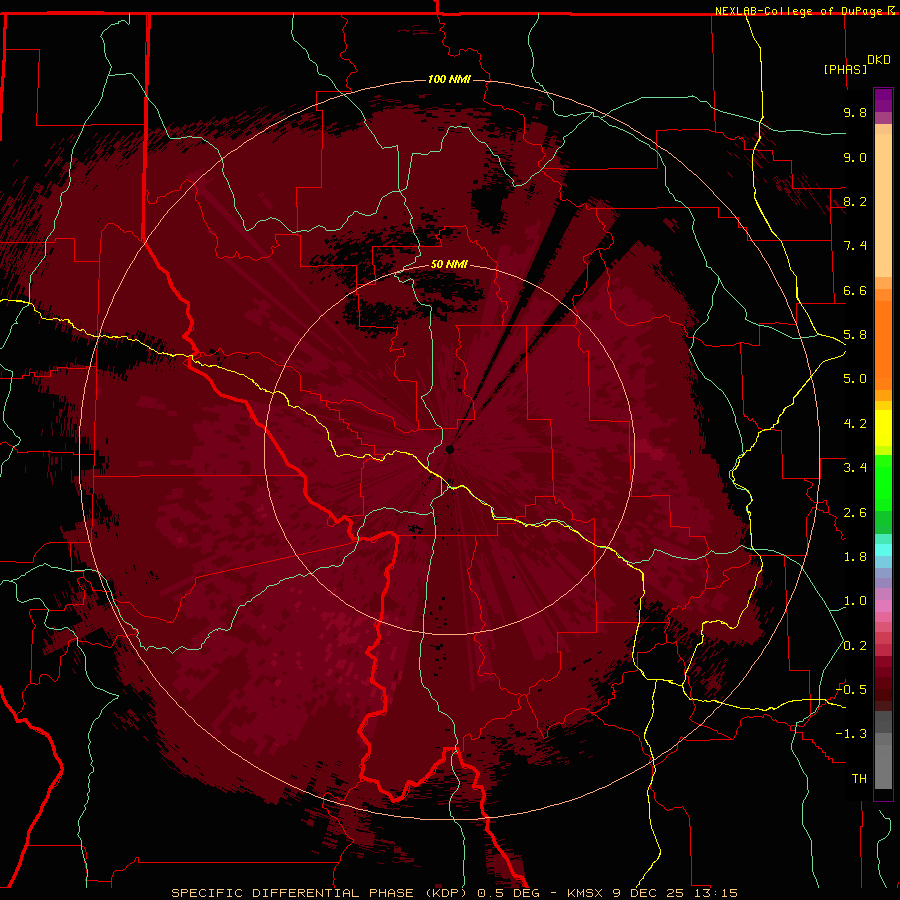900x900 pixels.
Task: Click the 3.4 value on color scale
Action: (x=855, y=468)
